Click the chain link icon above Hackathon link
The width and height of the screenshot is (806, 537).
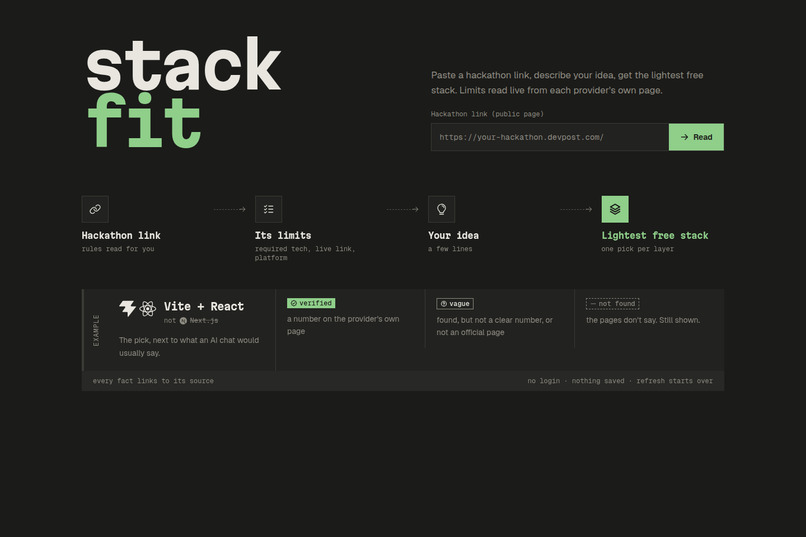(x=95, y=209)
